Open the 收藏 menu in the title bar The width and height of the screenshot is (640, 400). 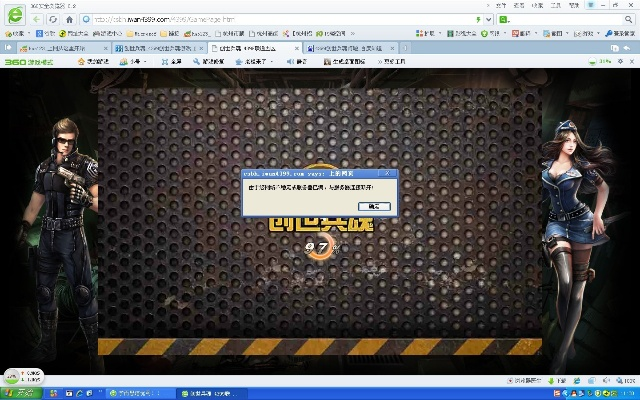tap(537, 5)
